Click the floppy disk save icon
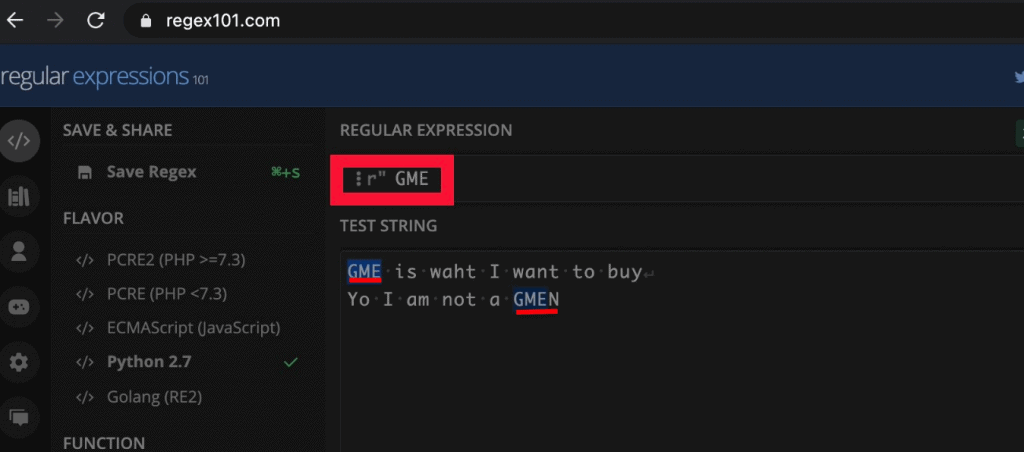 [85, 172]
